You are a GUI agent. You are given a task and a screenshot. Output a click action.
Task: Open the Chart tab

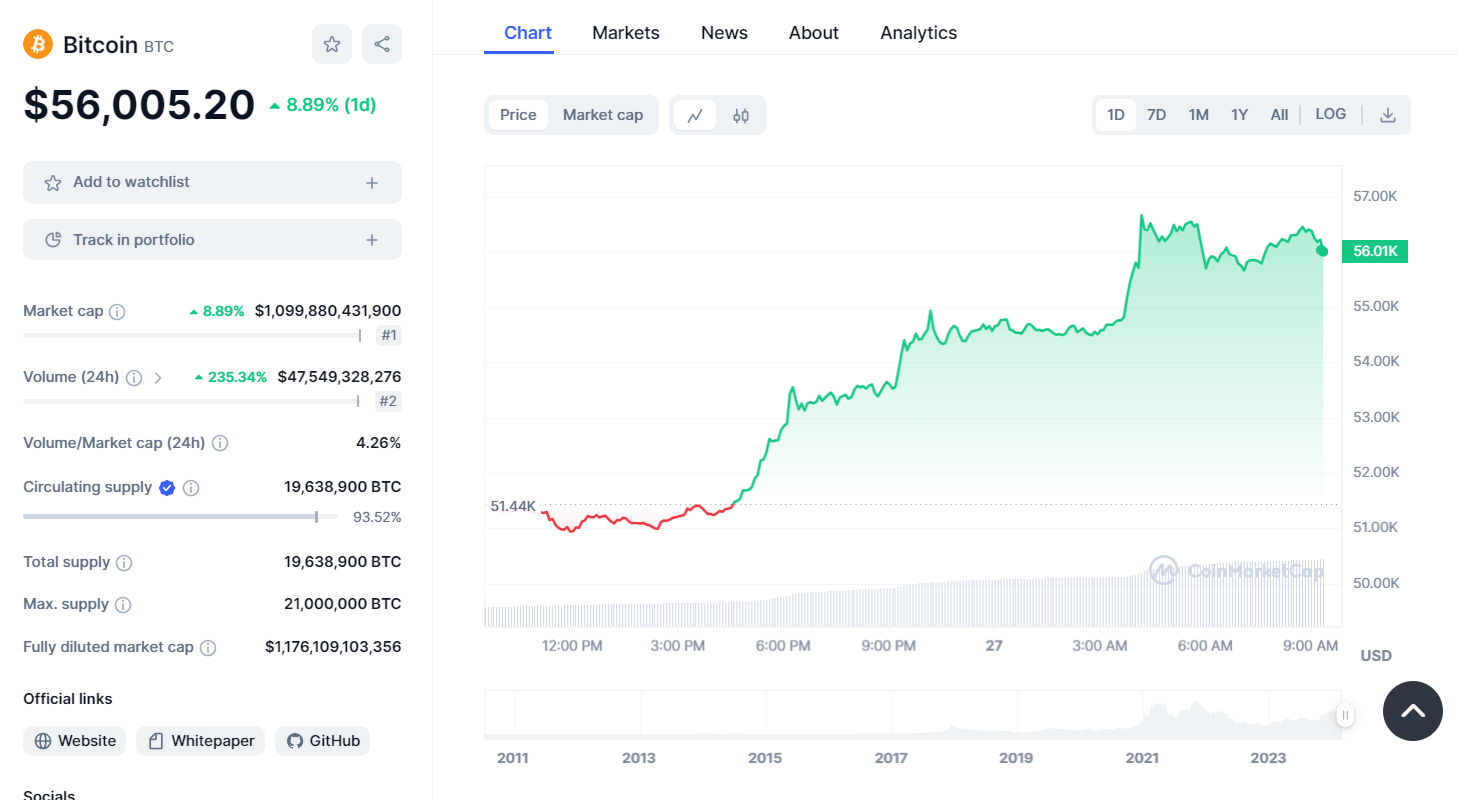click(x=528, y=33)
